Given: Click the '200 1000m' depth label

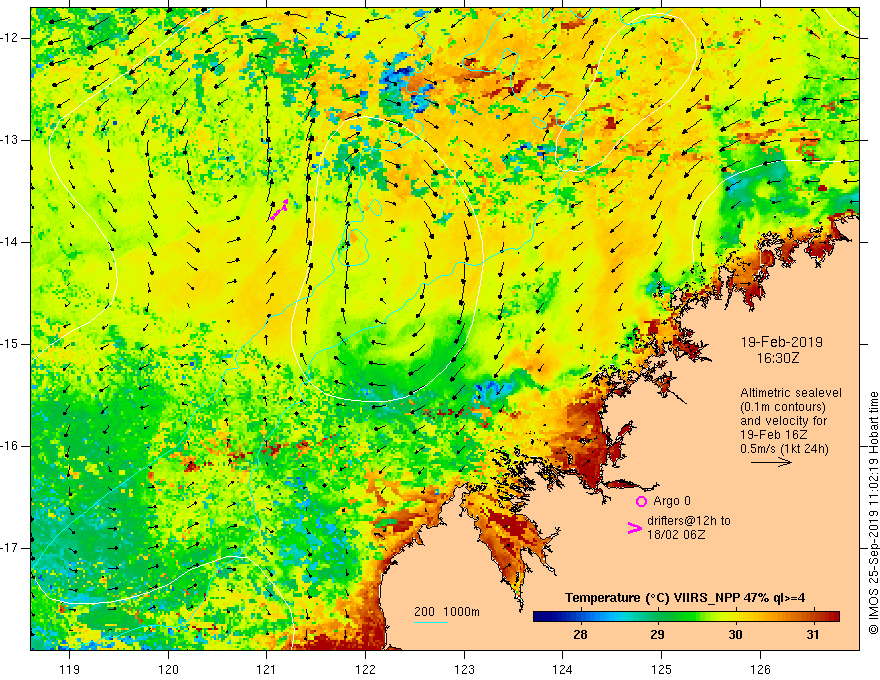Looking at the screenshot, I should pyautogui.click(x=447, y=612).
